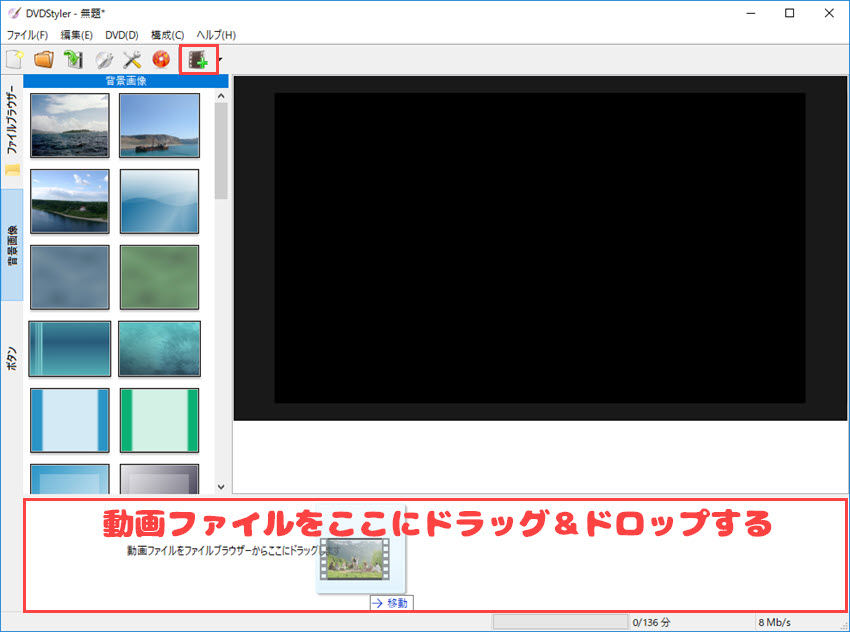The height and width of the screenshot is (632, 850).
Task: Create a new DVD project
Action: click(12, 59)
